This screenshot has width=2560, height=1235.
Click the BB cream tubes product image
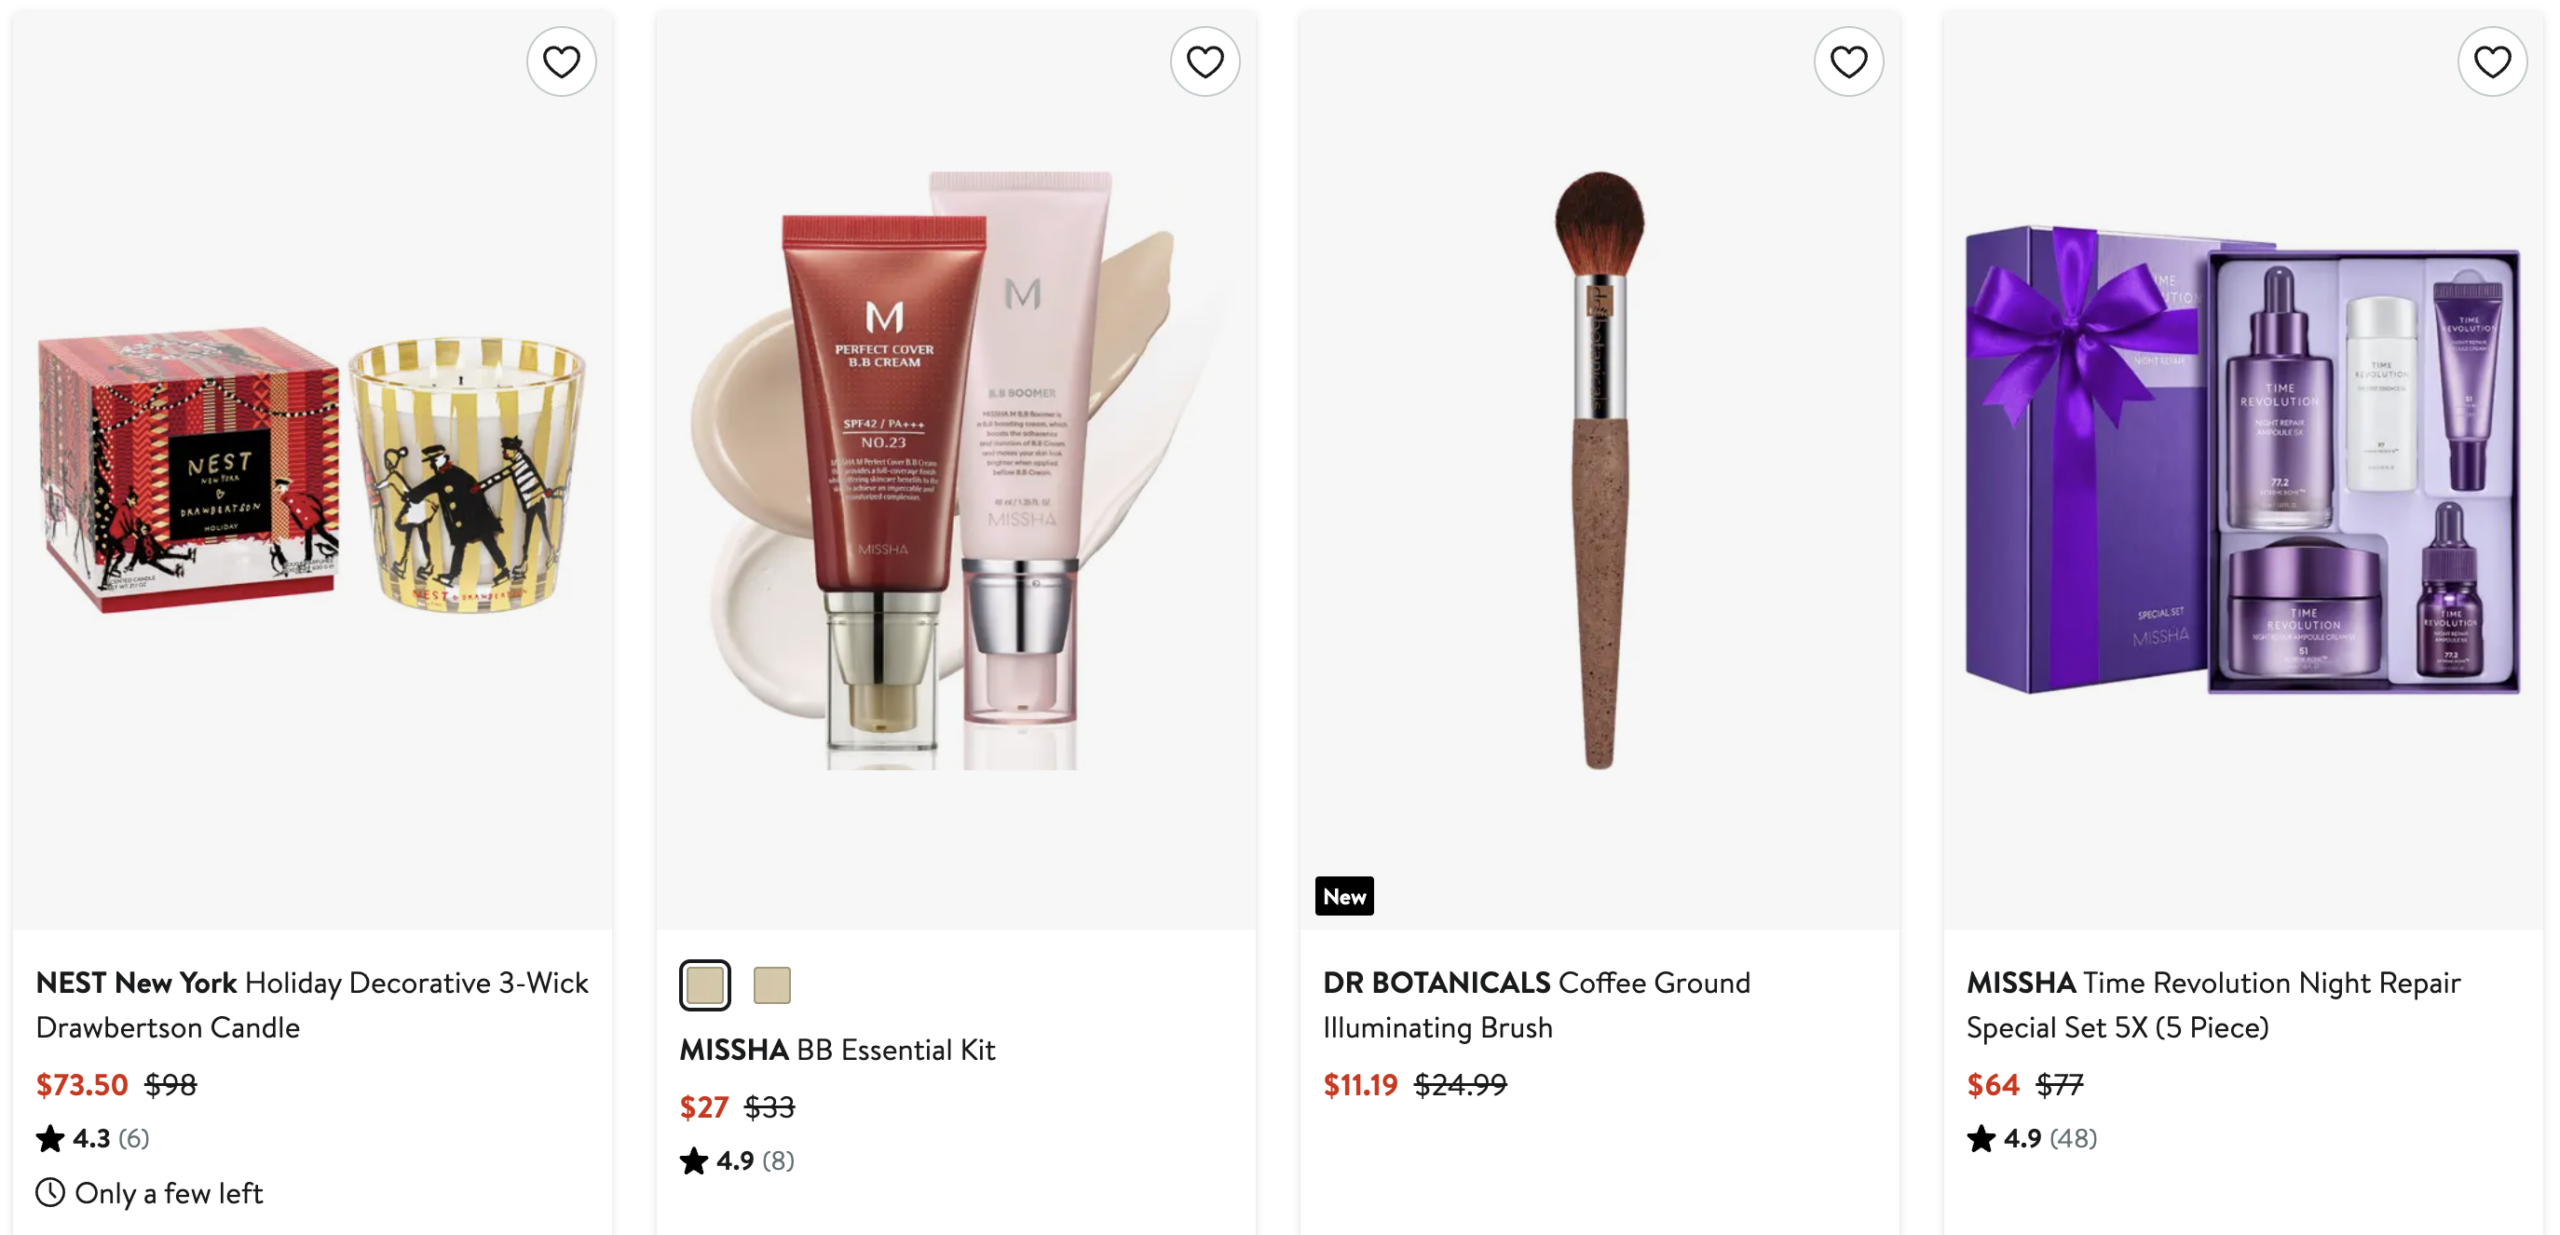point(955,470)
